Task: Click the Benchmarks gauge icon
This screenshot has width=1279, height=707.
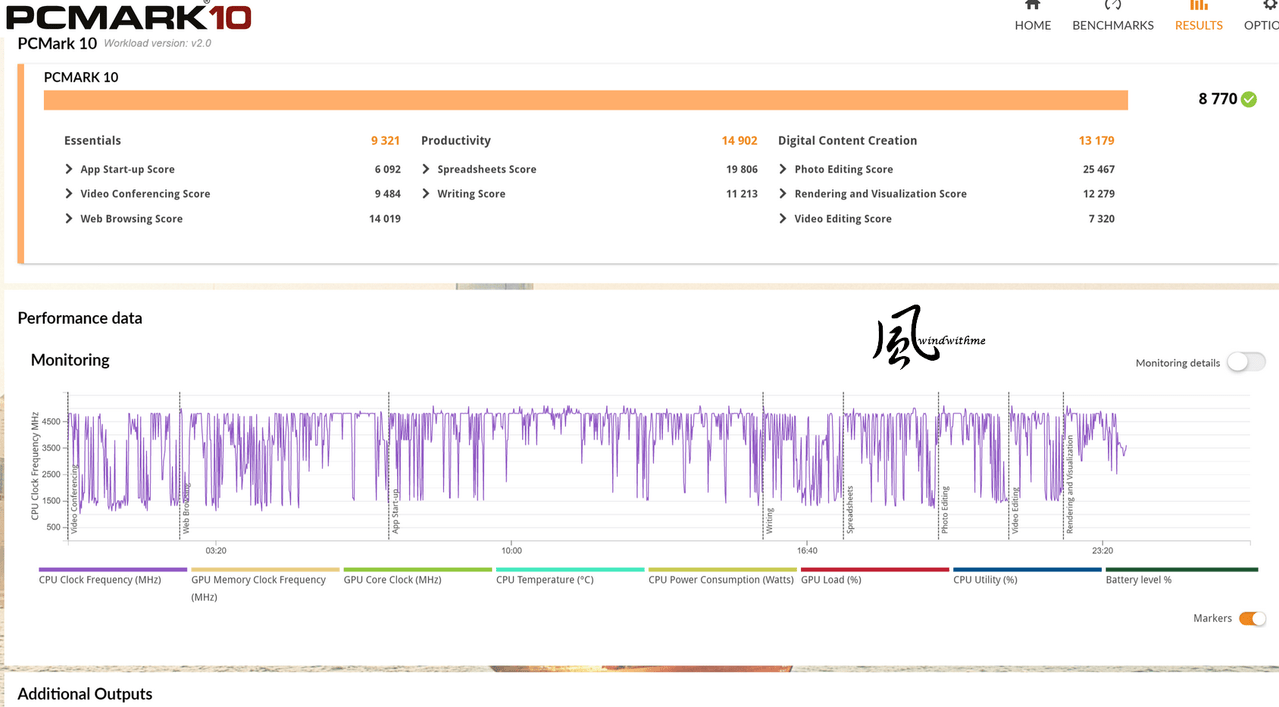Action: pos(1112,5)
